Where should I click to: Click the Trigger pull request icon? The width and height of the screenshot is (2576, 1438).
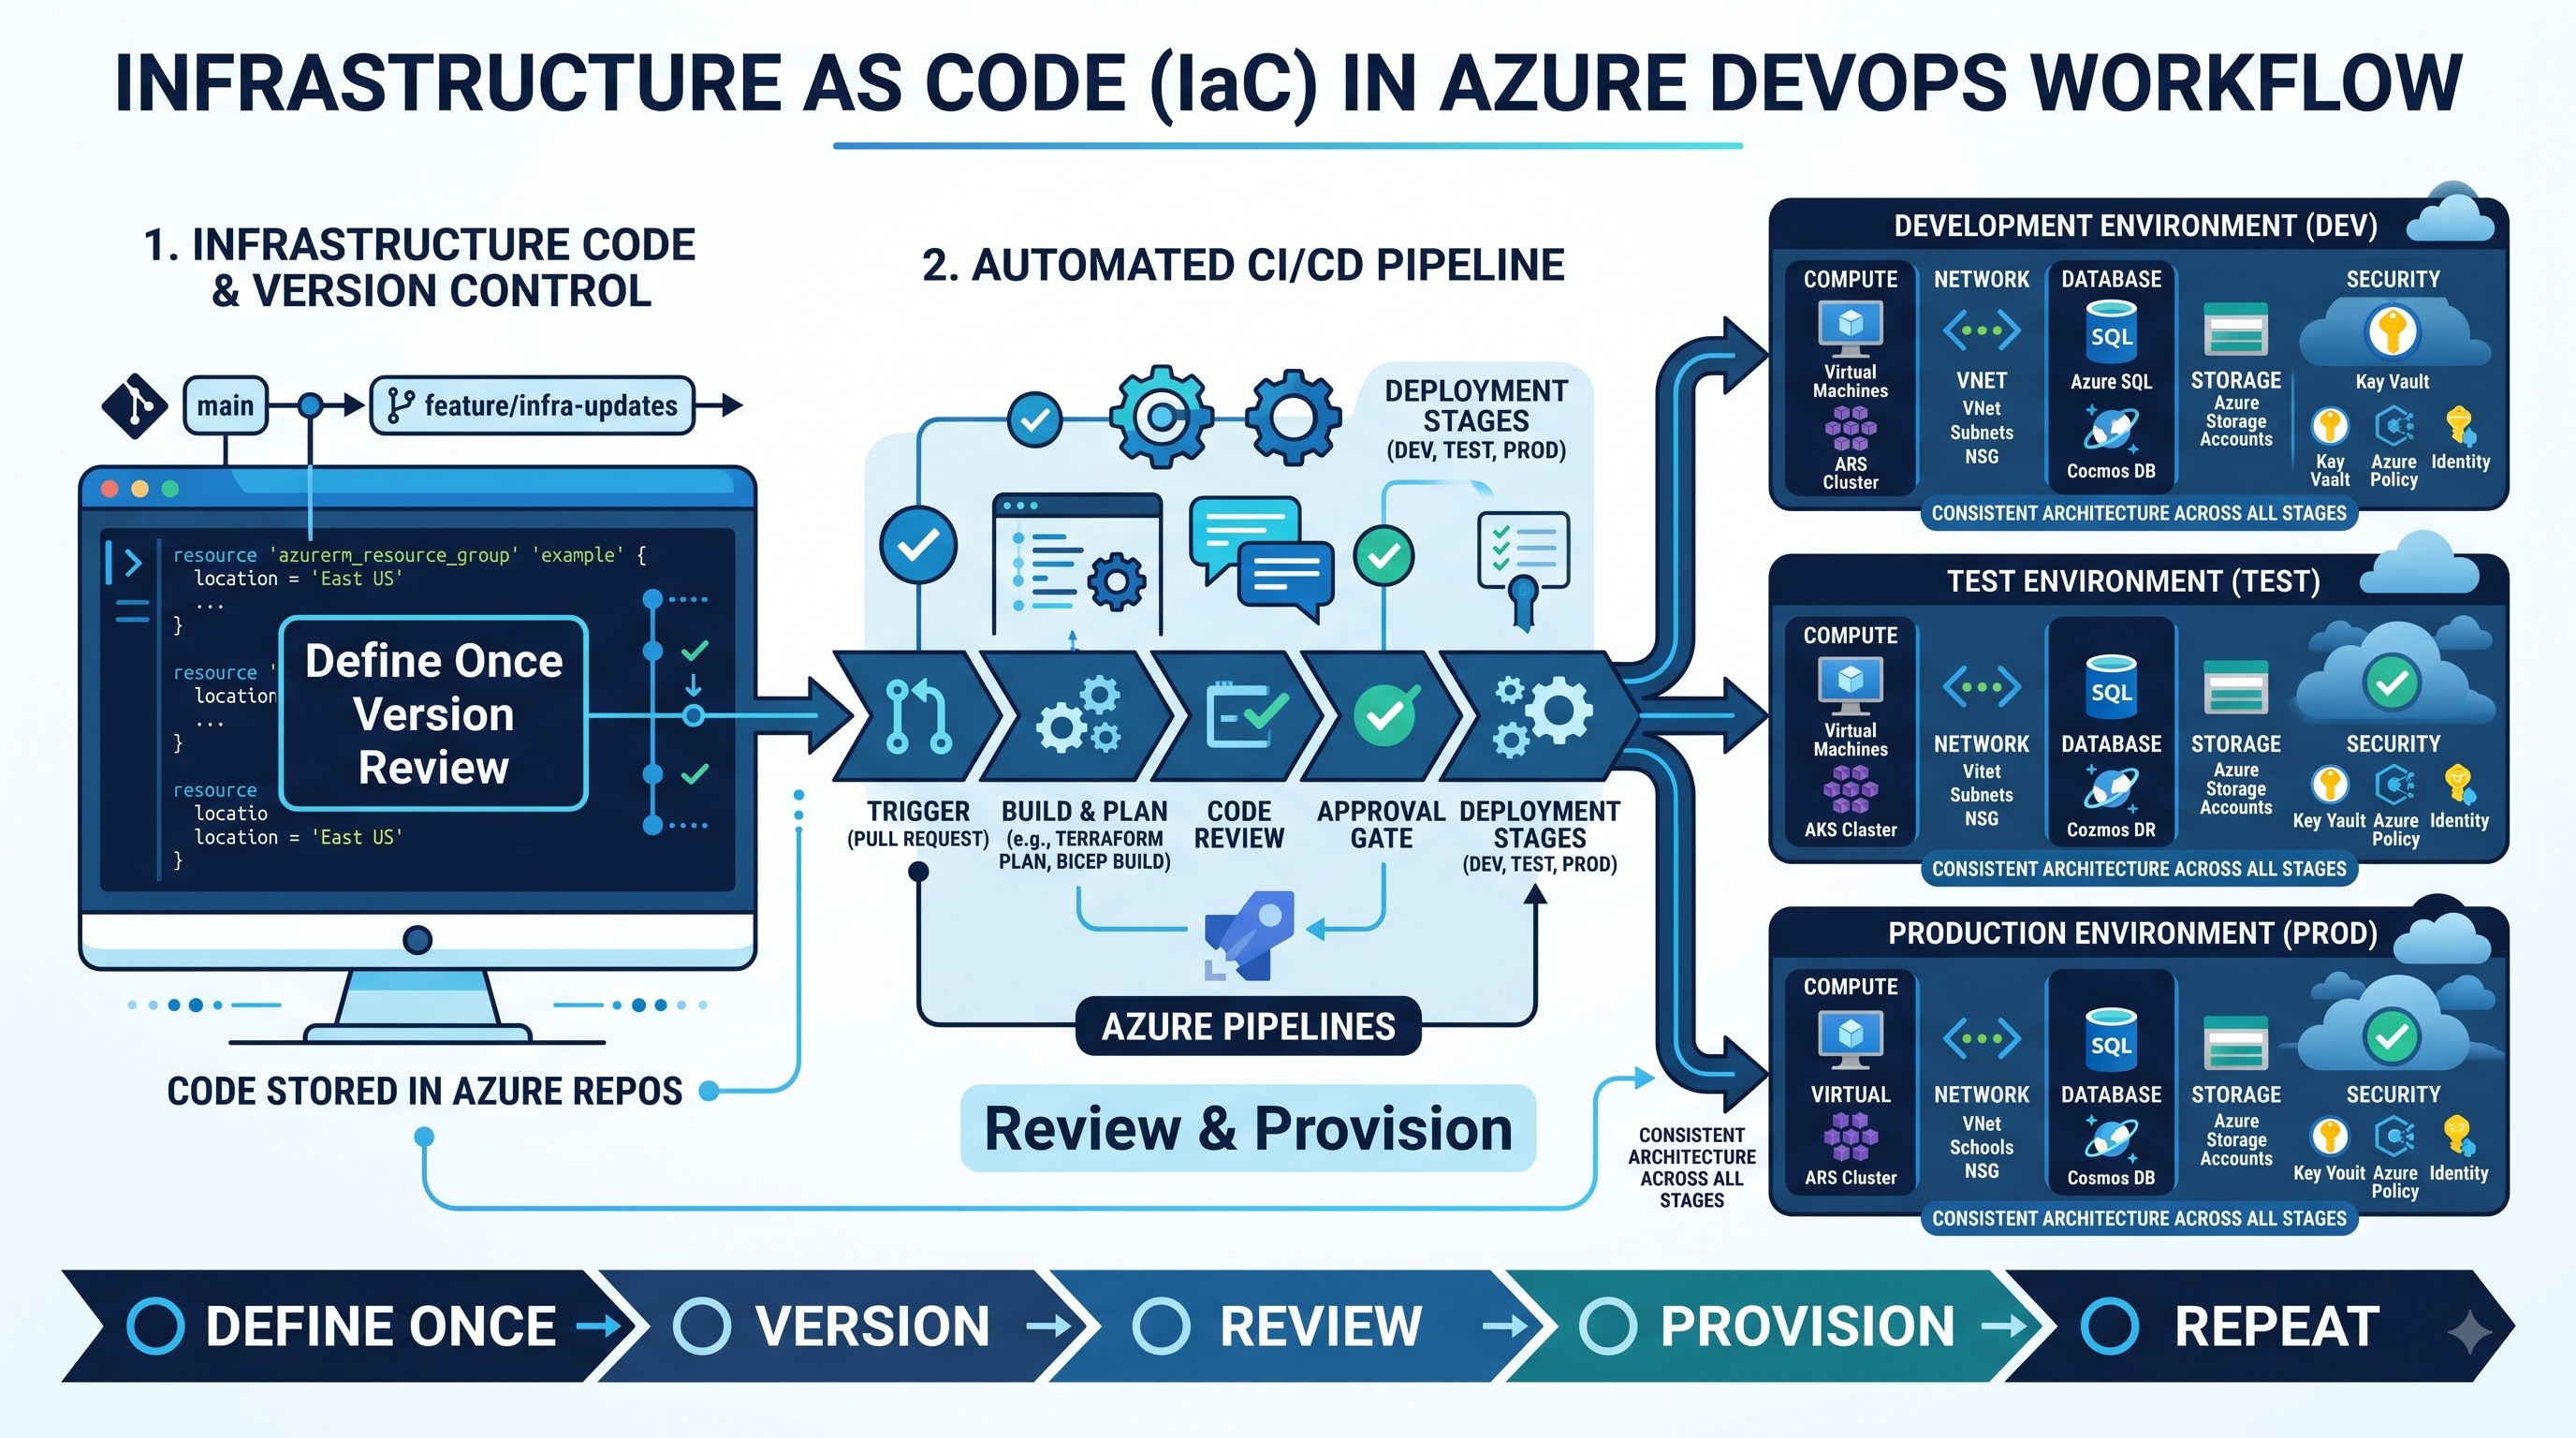tap(918, 716)
